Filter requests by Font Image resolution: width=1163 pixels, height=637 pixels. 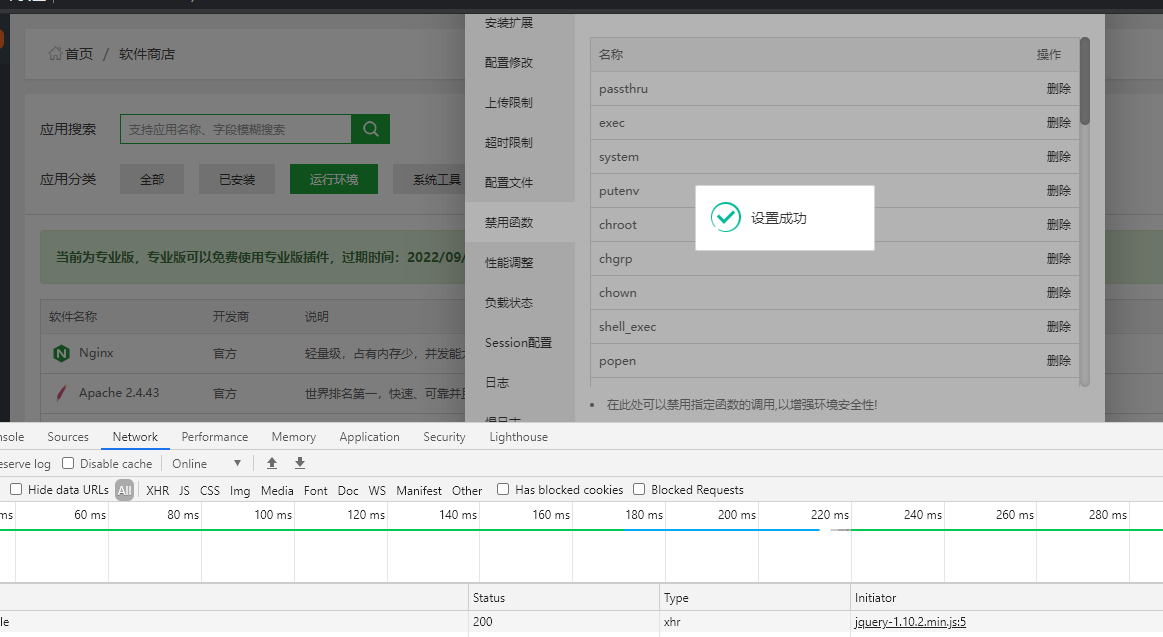(x=315, y=490)
